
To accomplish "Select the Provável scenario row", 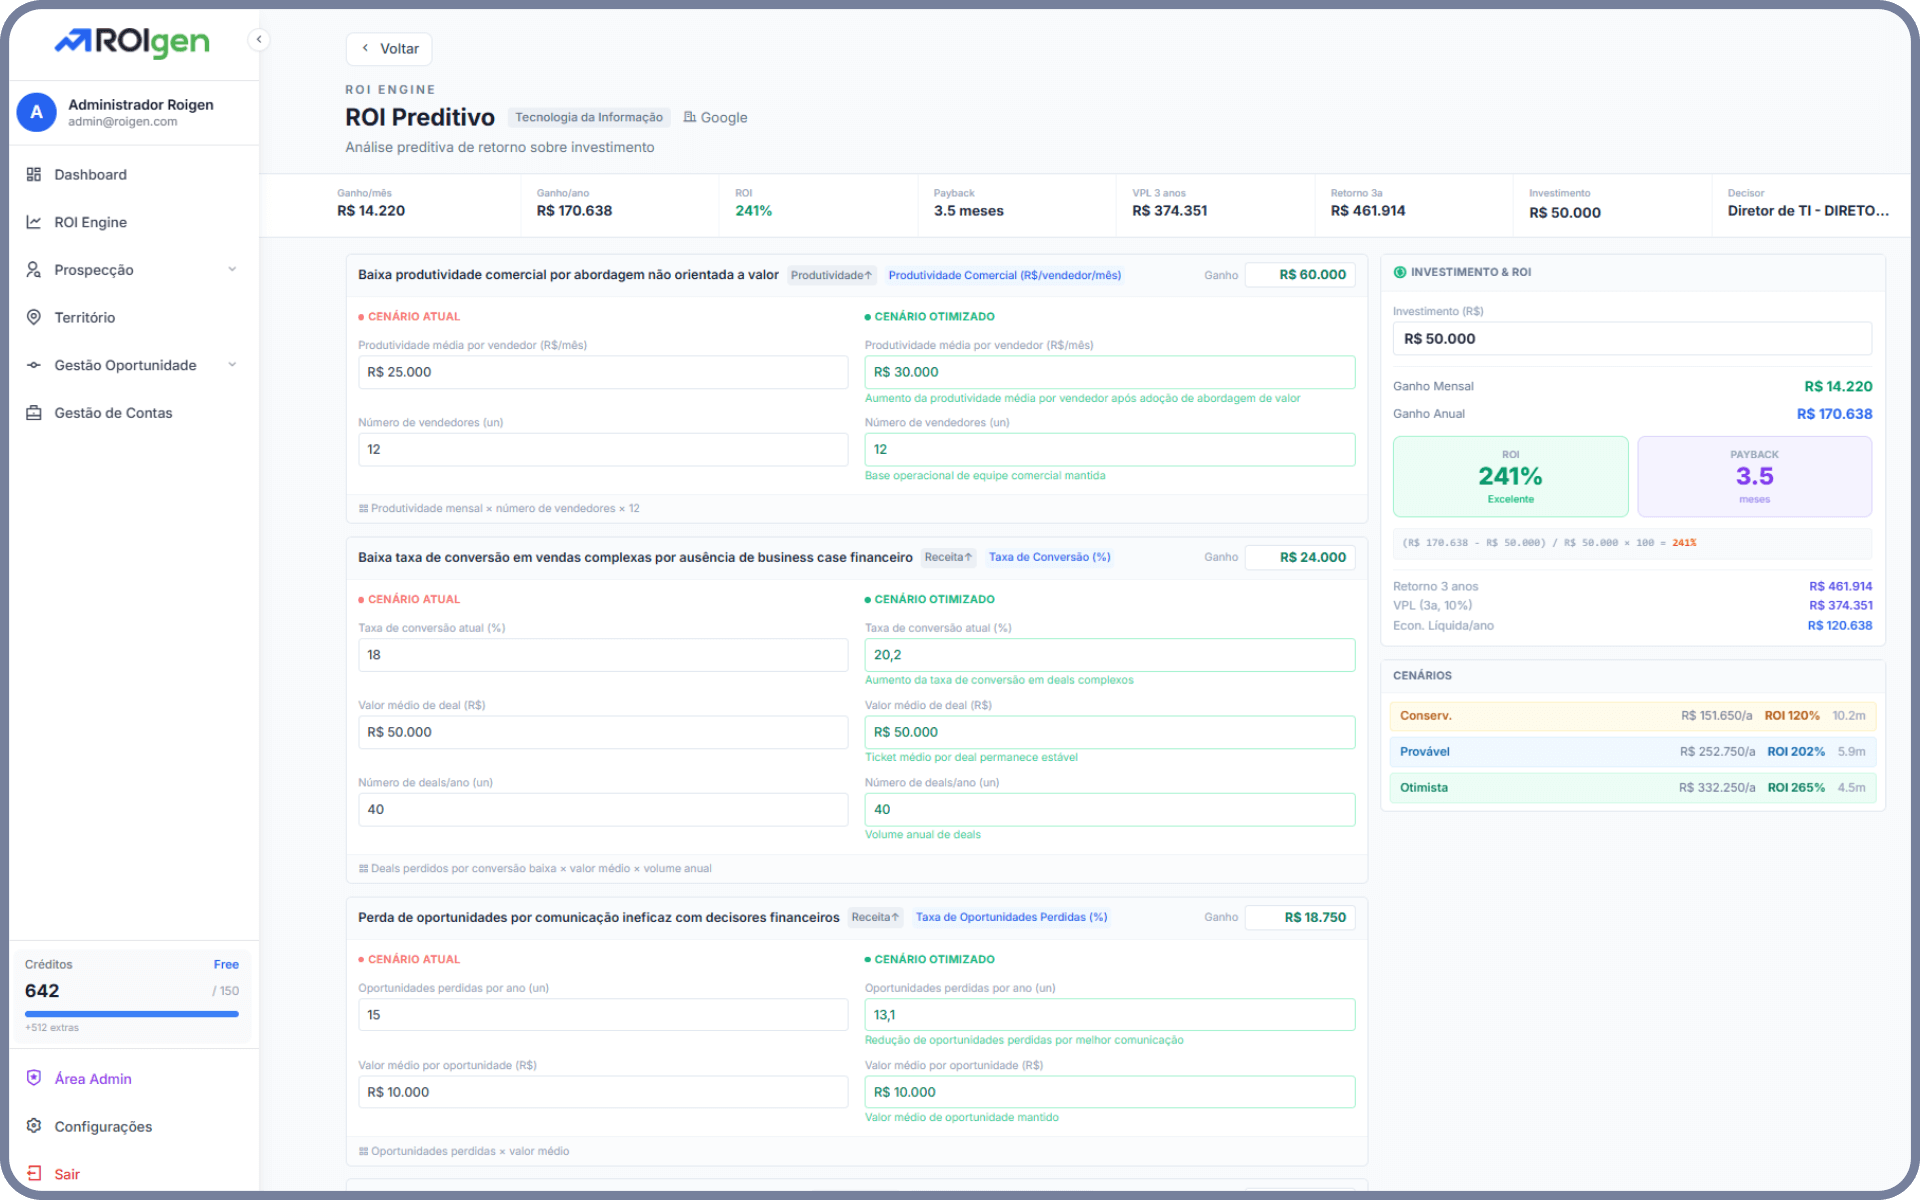I will (1632, 752).
